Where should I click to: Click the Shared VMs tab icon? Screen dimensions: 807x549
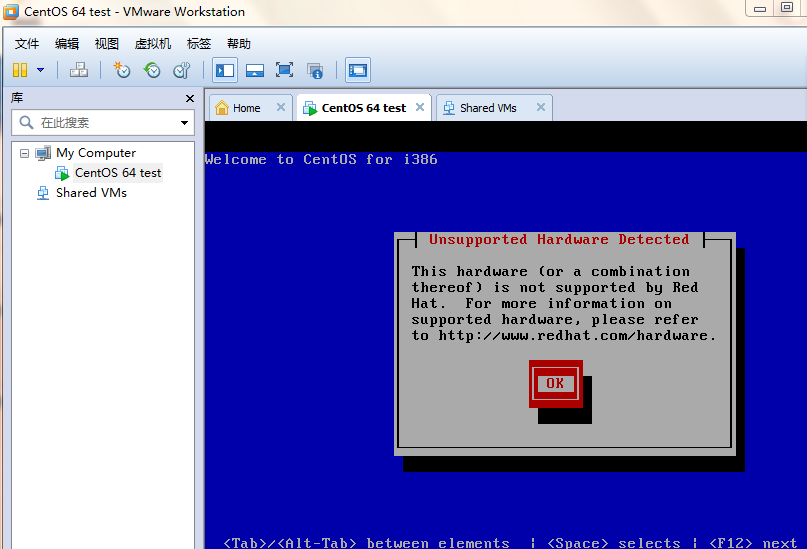(x=449, y=108)
